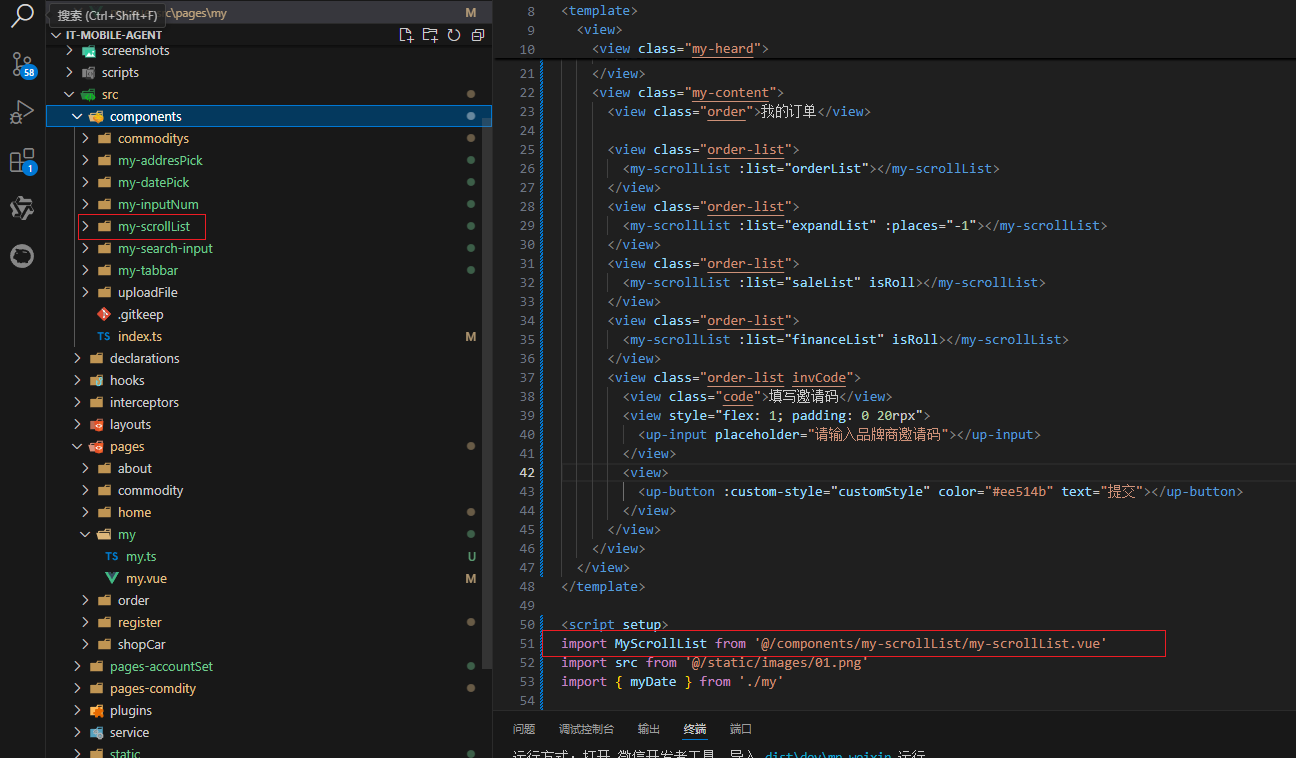The image size is (1296, 758).
Task: Collapse the IT-MOBILE-AGENT explorer section
Action: coord(56,35)
